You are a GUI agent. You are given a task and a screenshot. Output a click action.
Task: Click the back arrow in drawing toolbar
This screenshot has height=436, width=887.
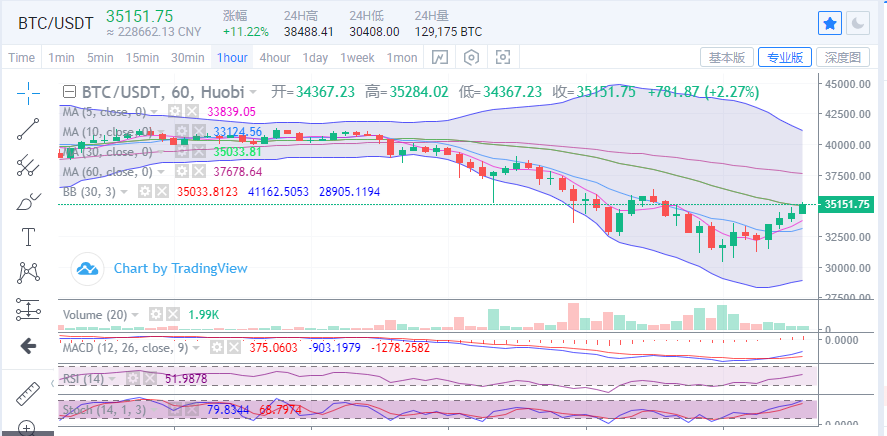28,346
